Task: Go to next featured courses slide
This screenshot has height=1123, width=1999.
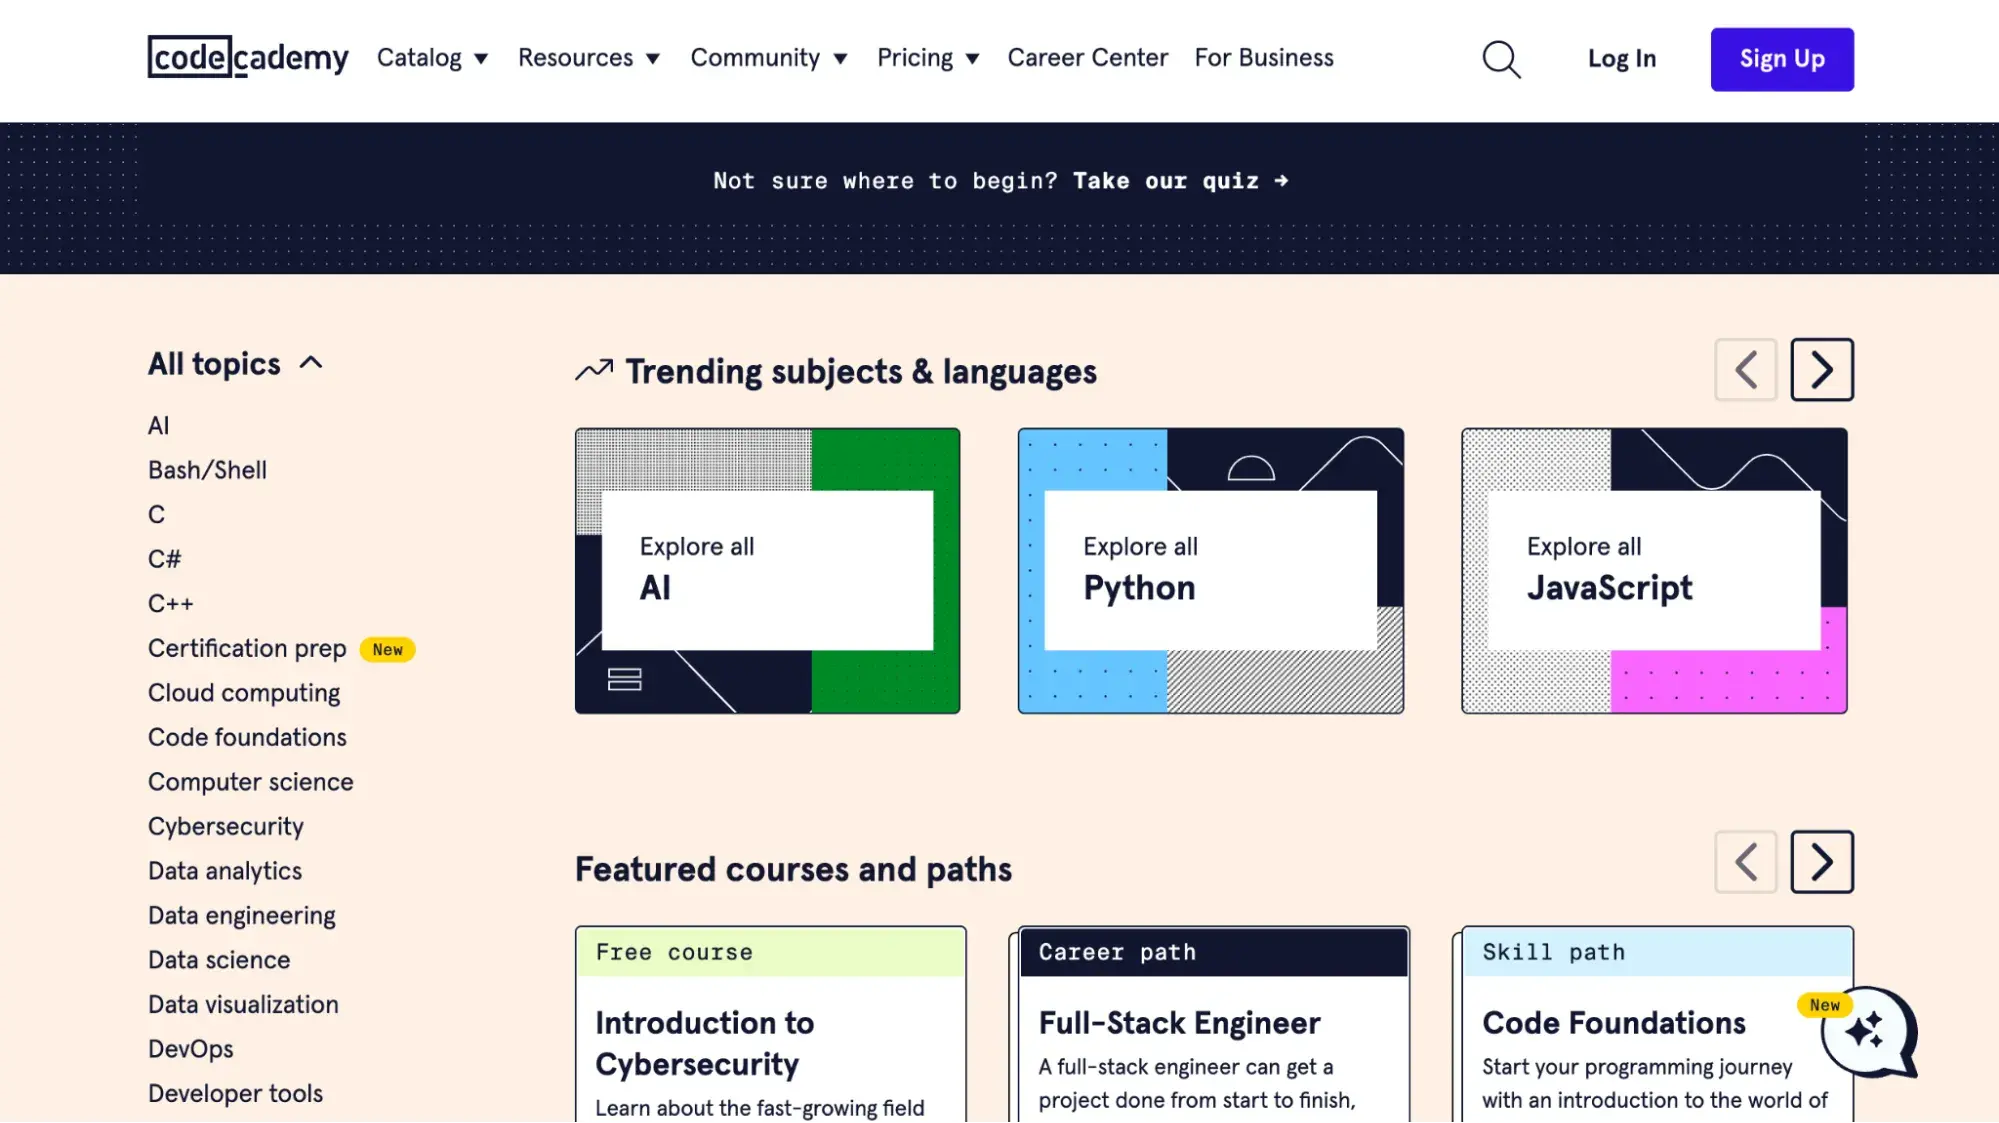Action: coord(1821,862)
